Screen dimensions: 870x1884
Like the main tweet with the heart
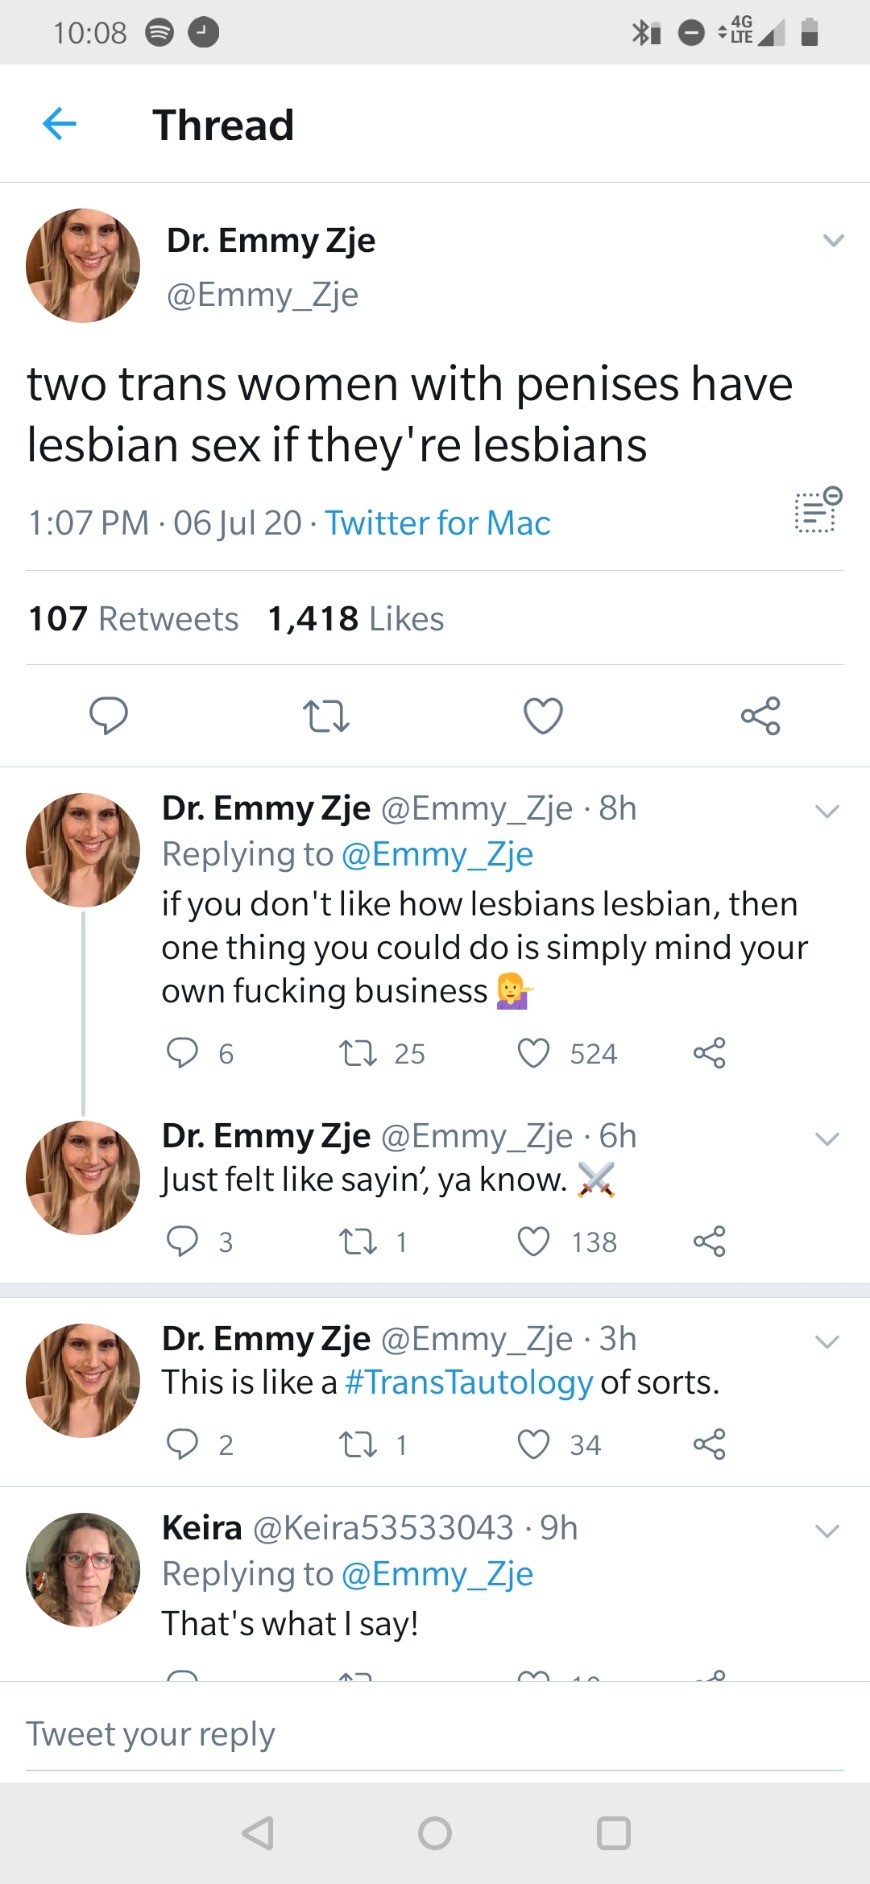(543, 716)
